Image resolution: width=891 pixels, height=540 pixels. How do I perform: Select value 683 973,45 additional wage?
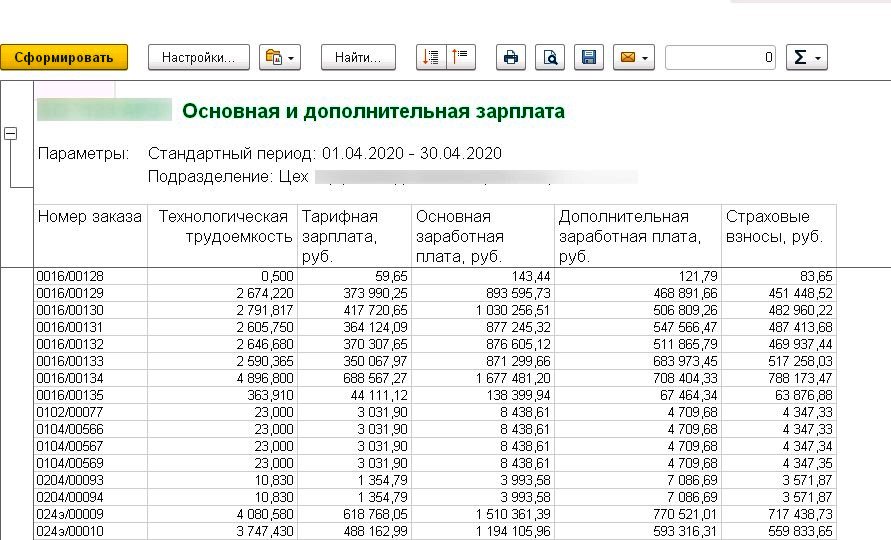(638, 362)
